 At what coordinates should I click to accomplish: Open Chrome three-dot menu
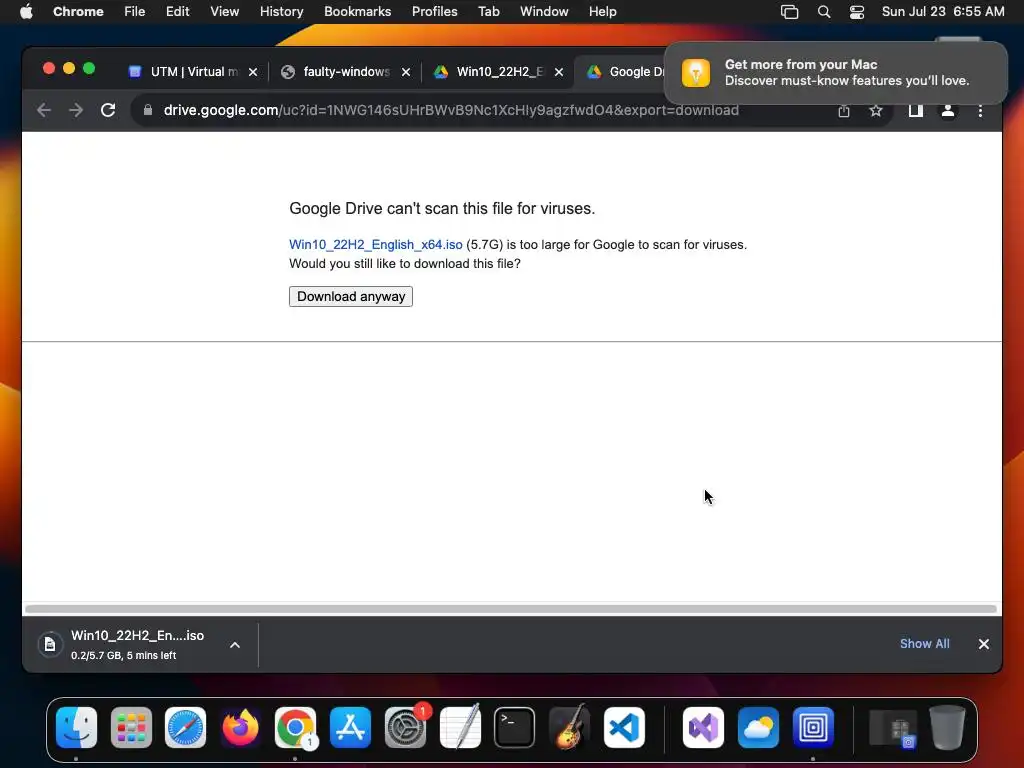980,111
